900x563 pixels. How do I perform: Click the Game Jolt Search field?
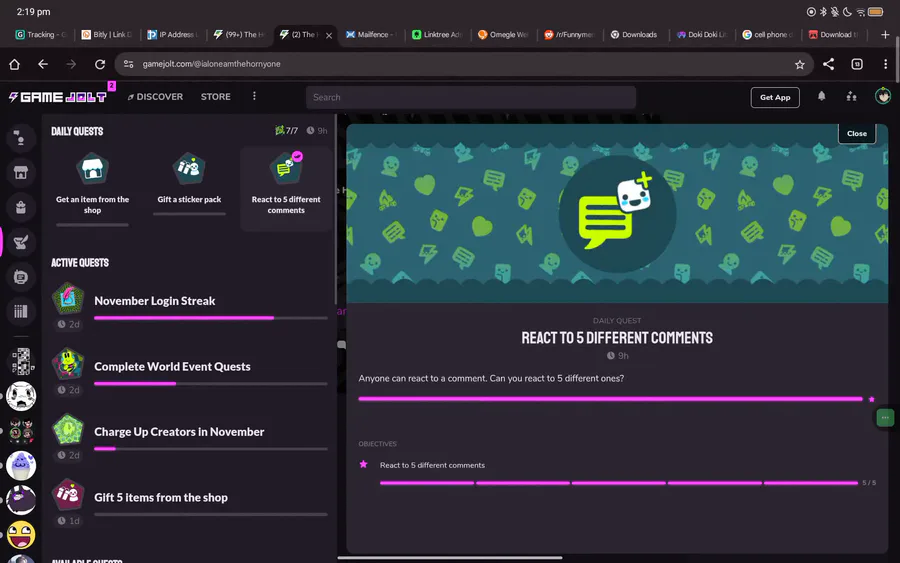[x=471, y=98]
